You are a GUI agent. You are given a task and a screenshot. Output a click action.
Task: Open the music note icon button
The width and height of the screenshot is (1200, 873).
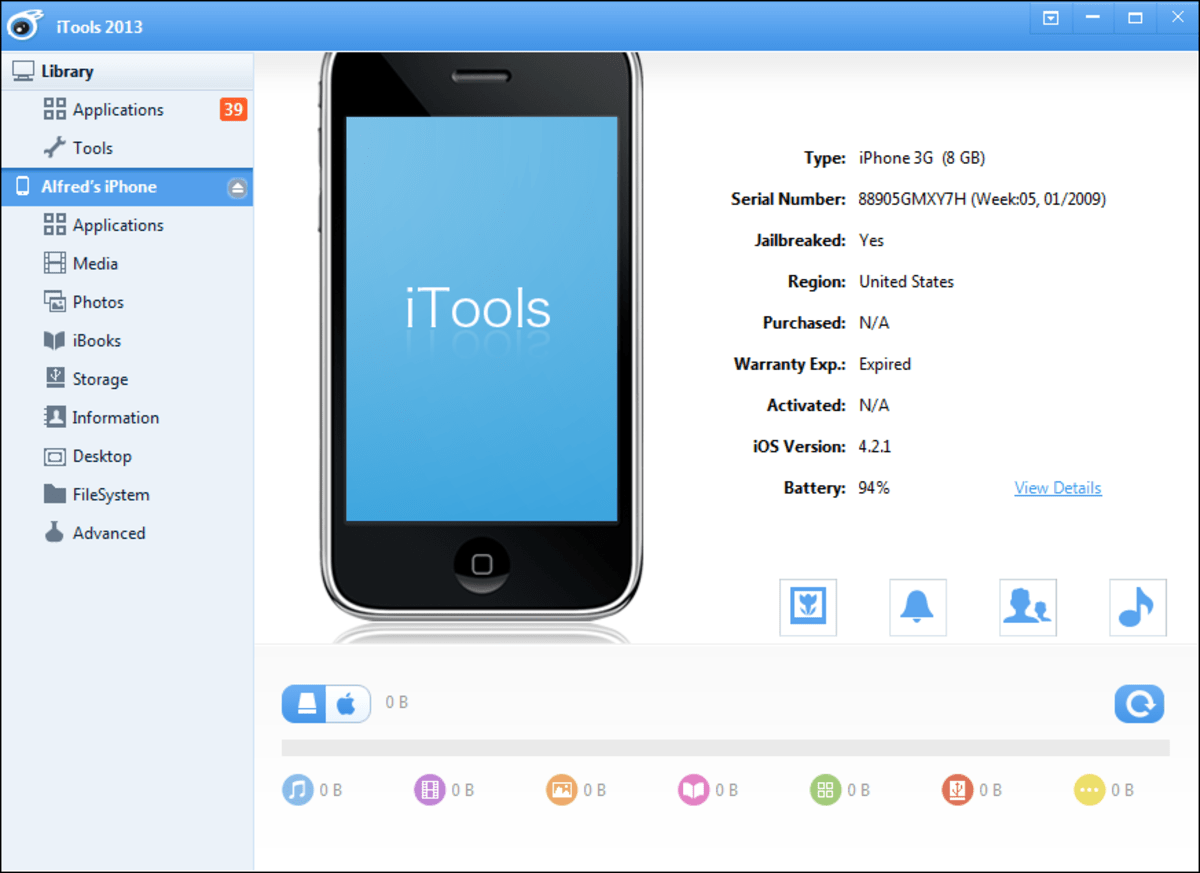click(x=1138, y=607)
